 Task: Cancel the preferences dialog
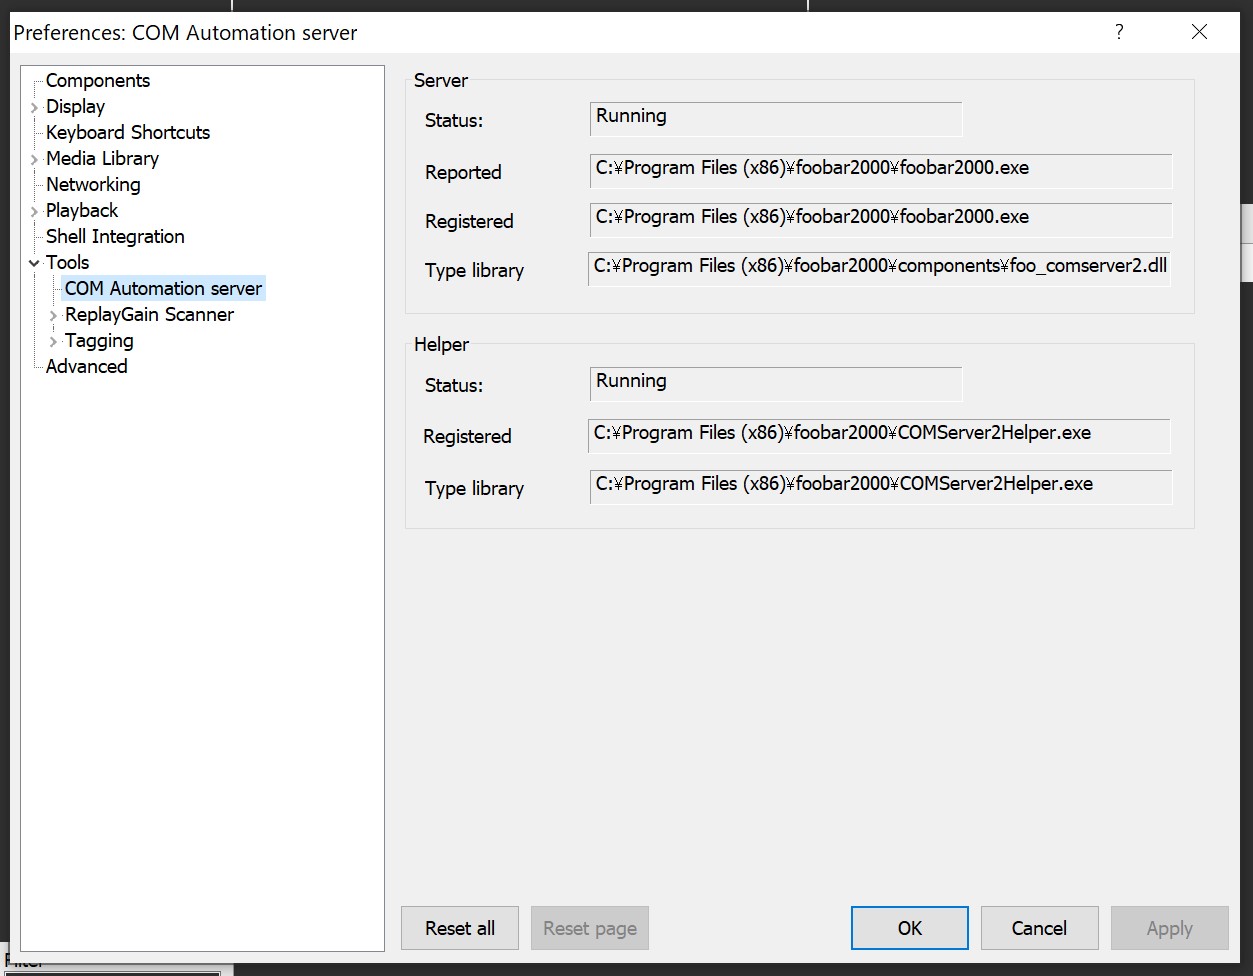[1039, 928]
